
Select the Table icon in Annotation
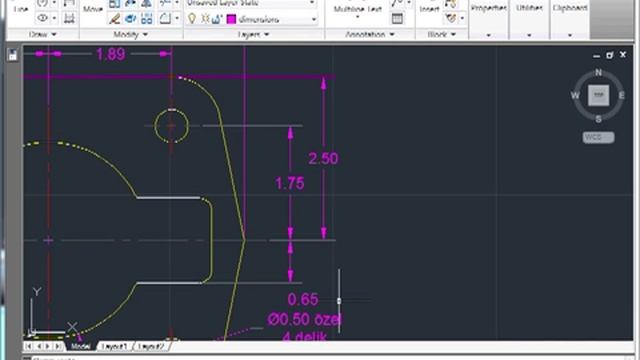coord(397,18)
